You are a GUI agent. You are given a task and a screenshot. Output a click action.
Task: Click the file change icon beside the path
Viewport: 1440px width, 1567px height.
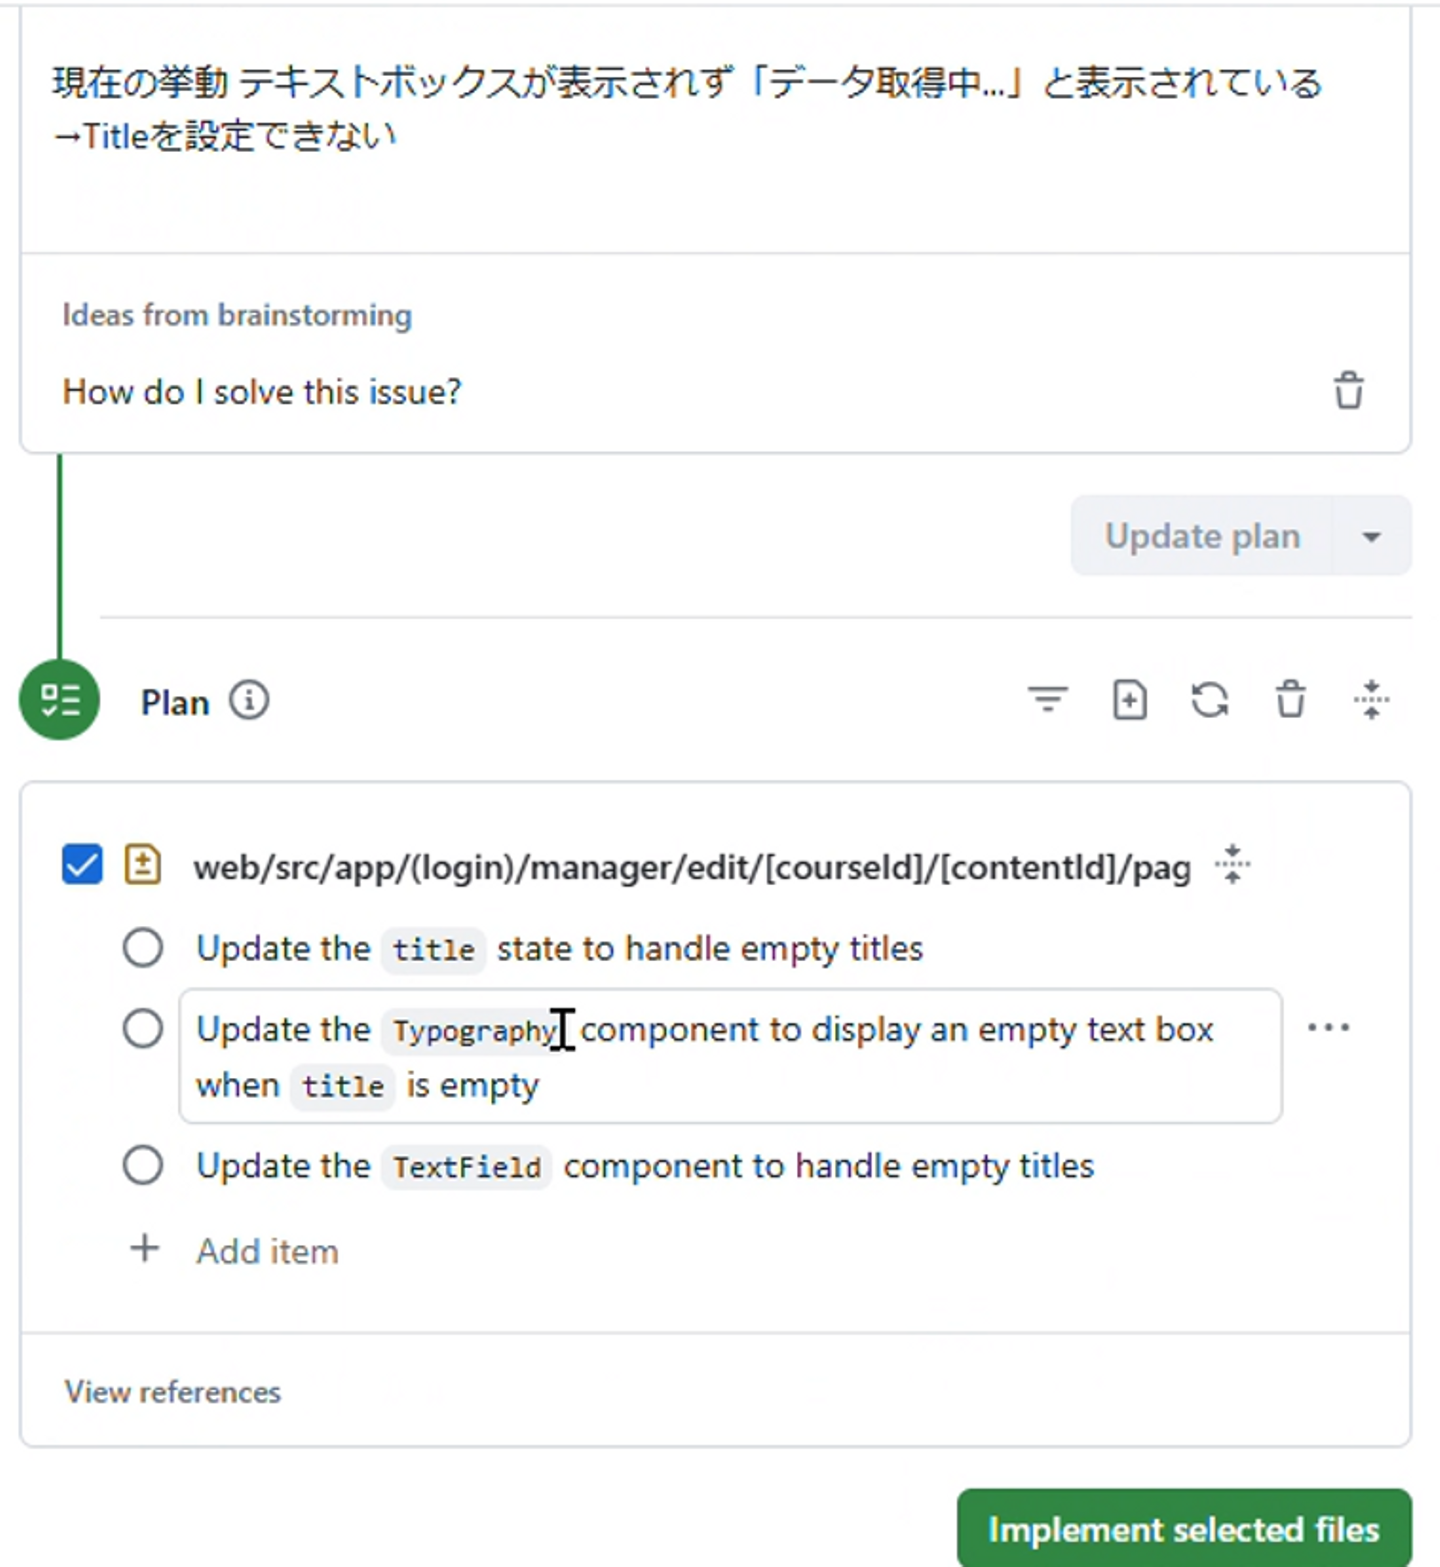point(142,865)
